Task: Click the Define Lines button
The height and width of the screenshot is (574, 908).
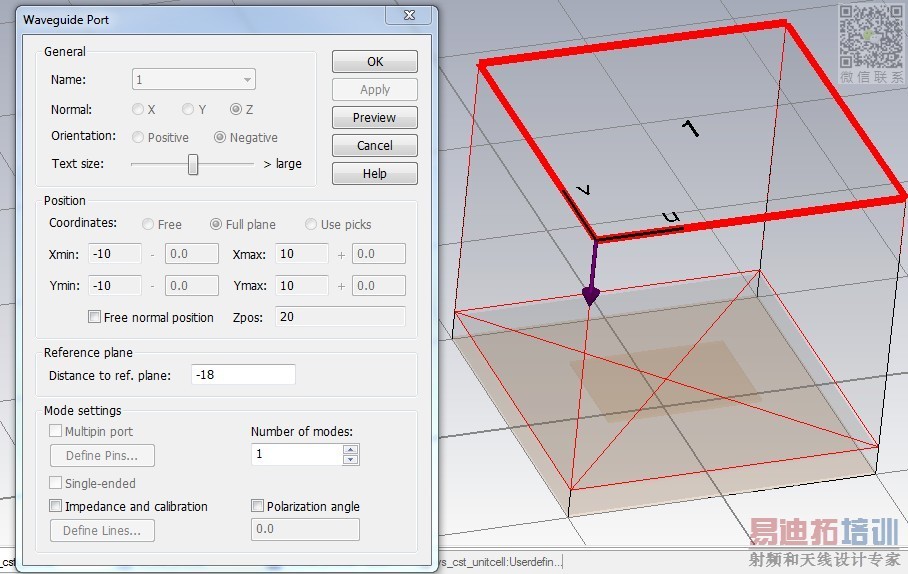Action: [102, 531]
